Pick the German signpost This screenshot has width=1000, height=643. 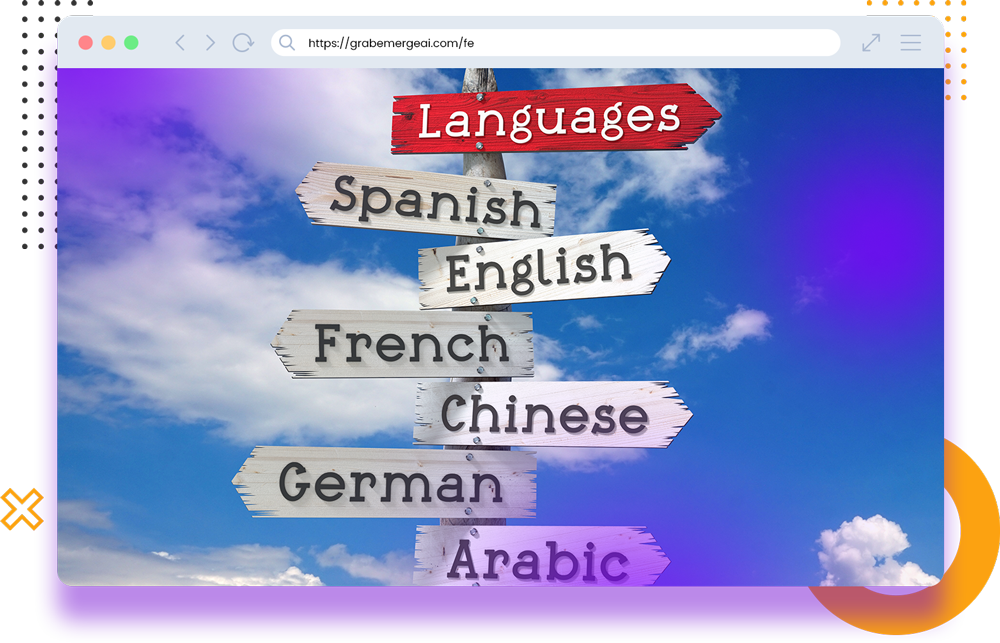pyautogui.click(x=388, y=482)
